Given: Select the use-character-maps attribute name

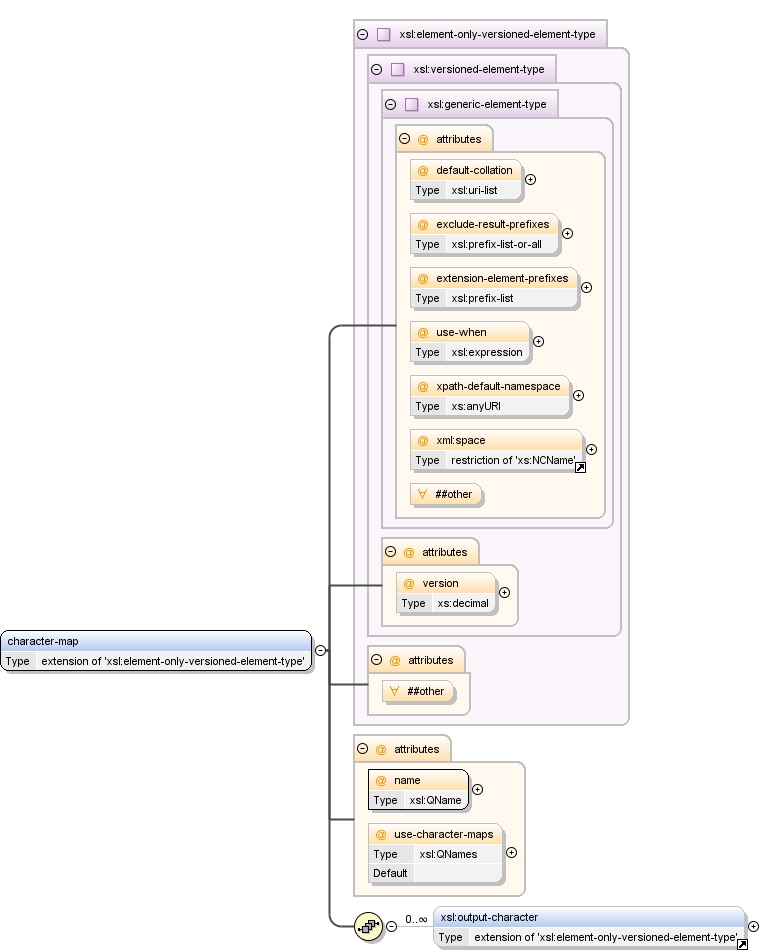Looking at the screenshot, I should coord(444,835).
